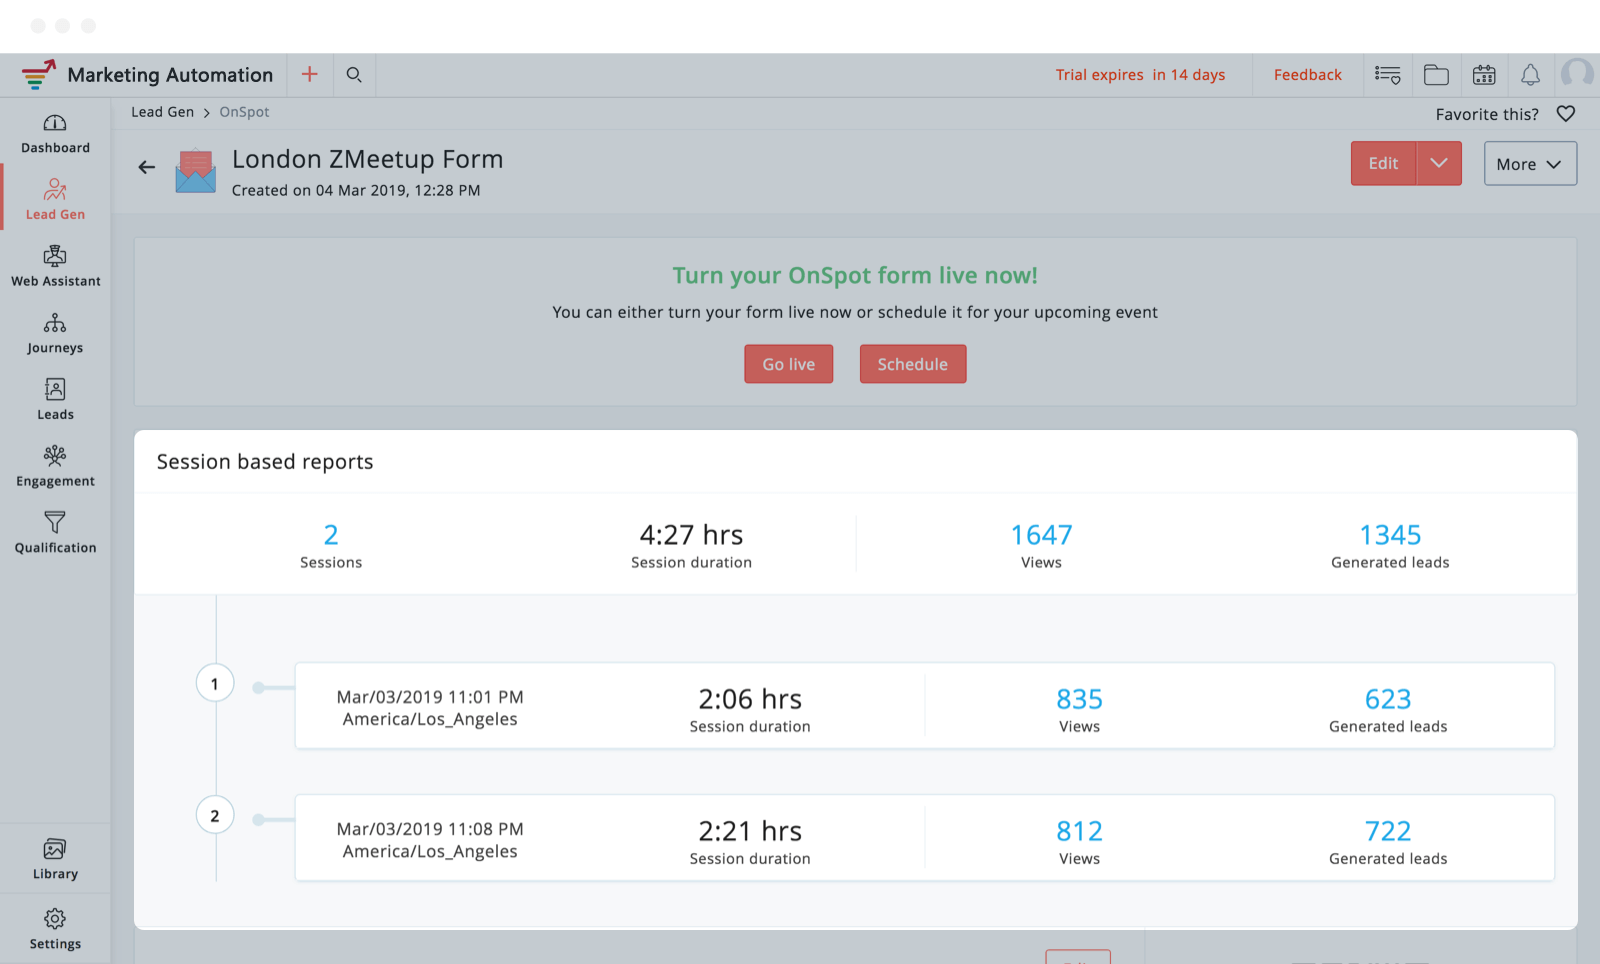Favorite this form with heart icon
This screenshot has width=1600, height=964.
click(x=1566, y=114)
